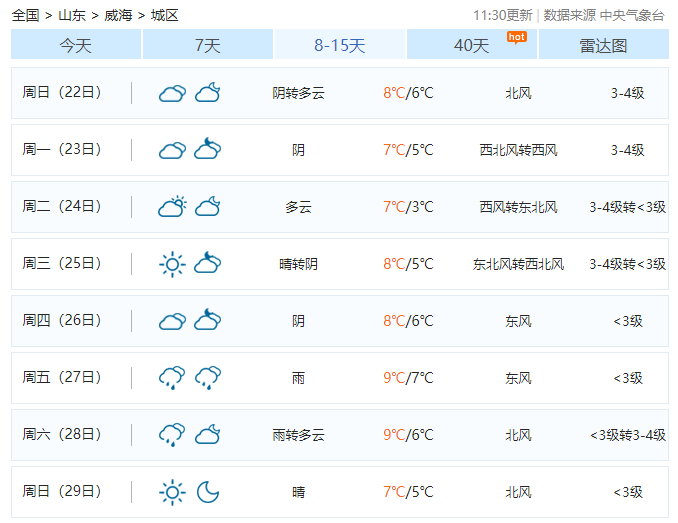
Task: Select date label 周二（24日）
Action: (x=62, y=207)
